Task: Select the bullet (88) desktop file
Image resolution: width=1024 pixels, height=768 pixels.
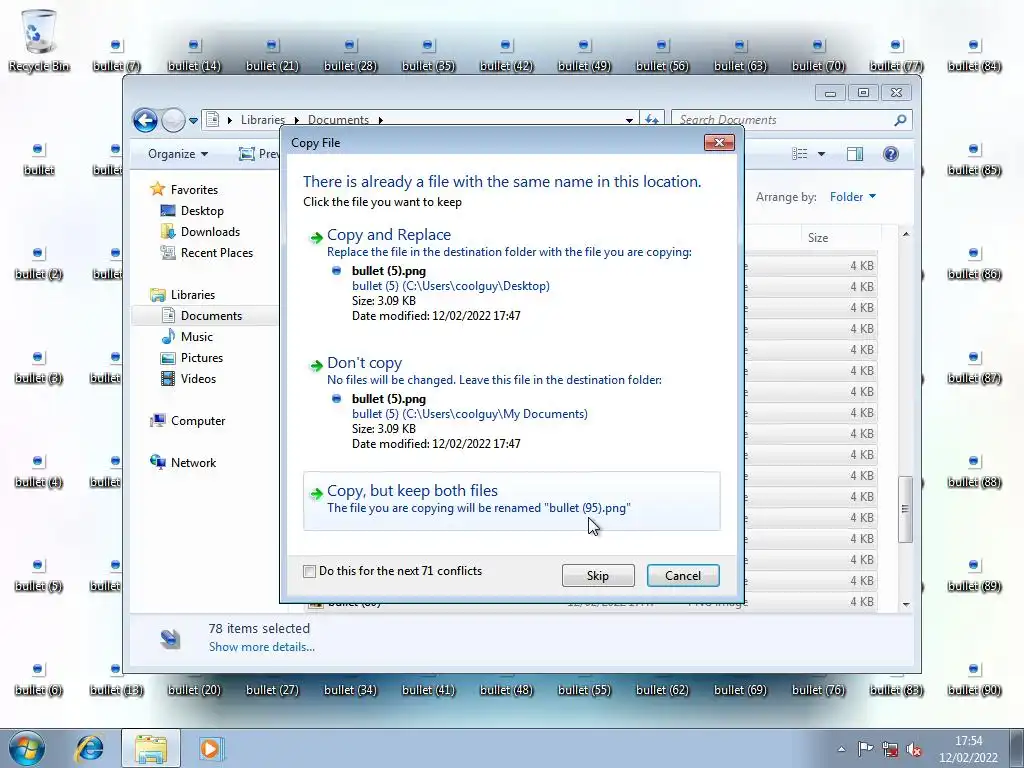Action: (974, 471)
